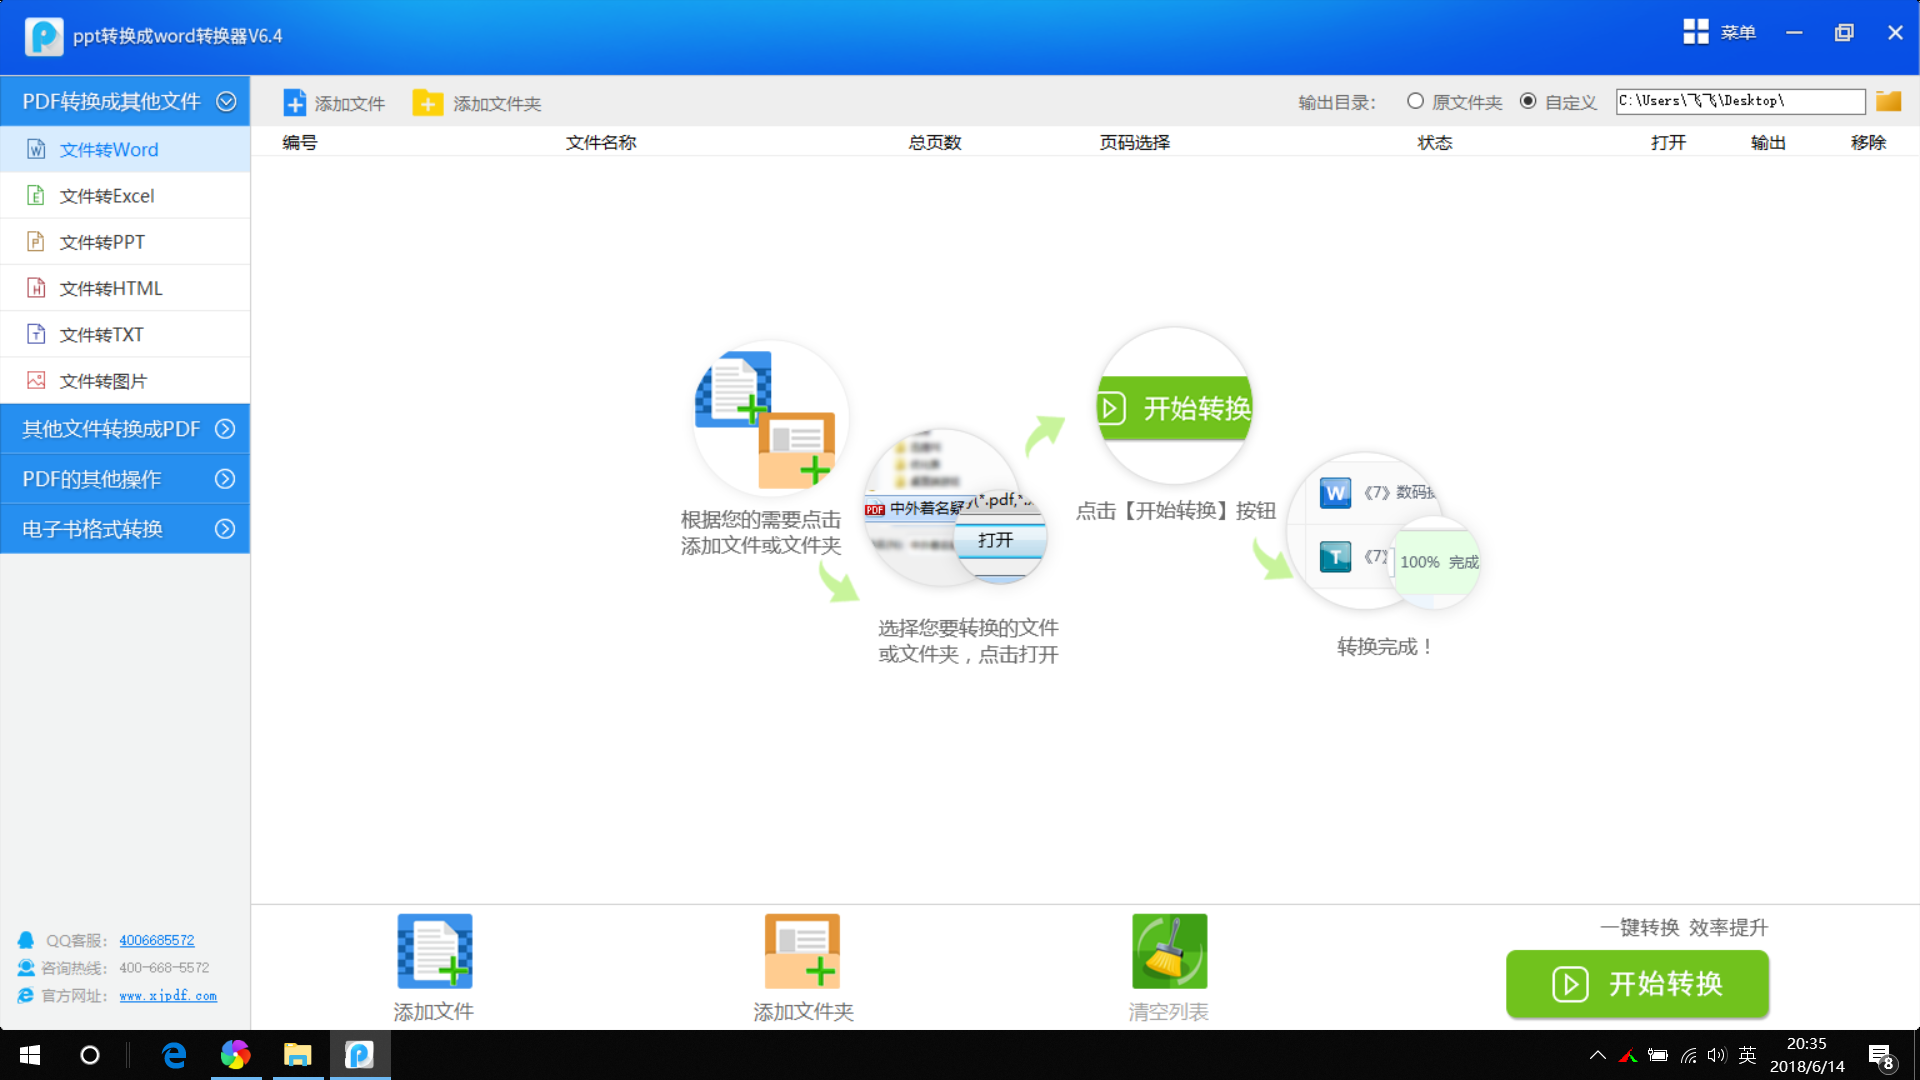Expand the 电子书格式转换 section
Screen dimensions: 1920x1080
tap(225, 529)
